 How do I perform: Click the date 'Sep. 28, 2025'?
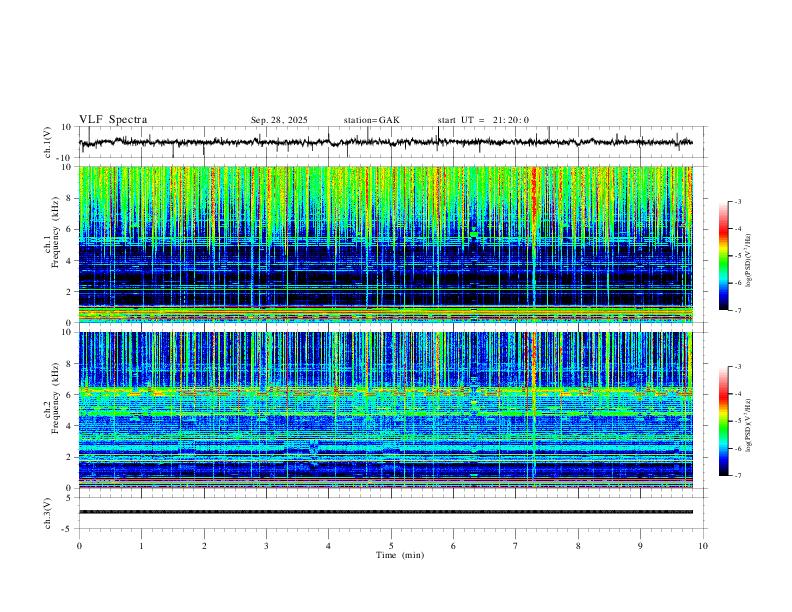tap(279, 120)
